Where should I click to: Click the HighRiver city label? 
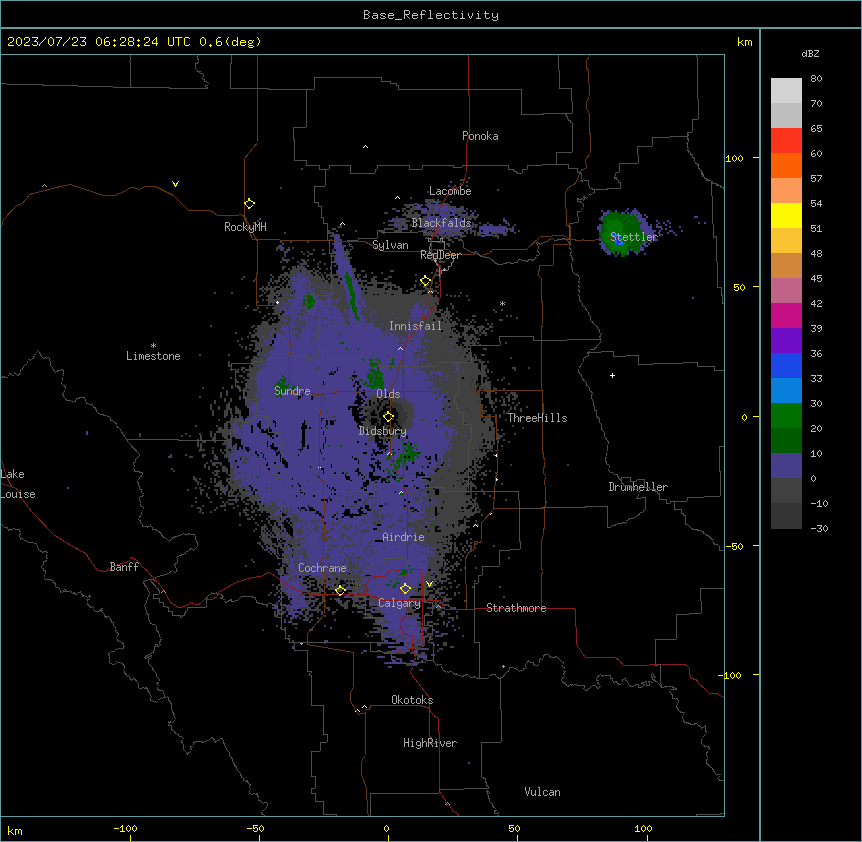tap(430, 743)
